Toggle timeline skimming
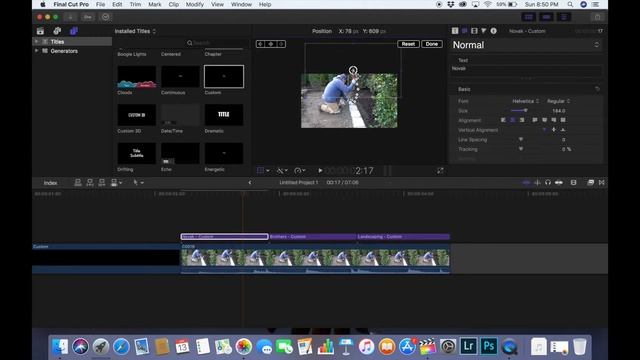Viewport: 640px width, 360px height. click(527, 182)
